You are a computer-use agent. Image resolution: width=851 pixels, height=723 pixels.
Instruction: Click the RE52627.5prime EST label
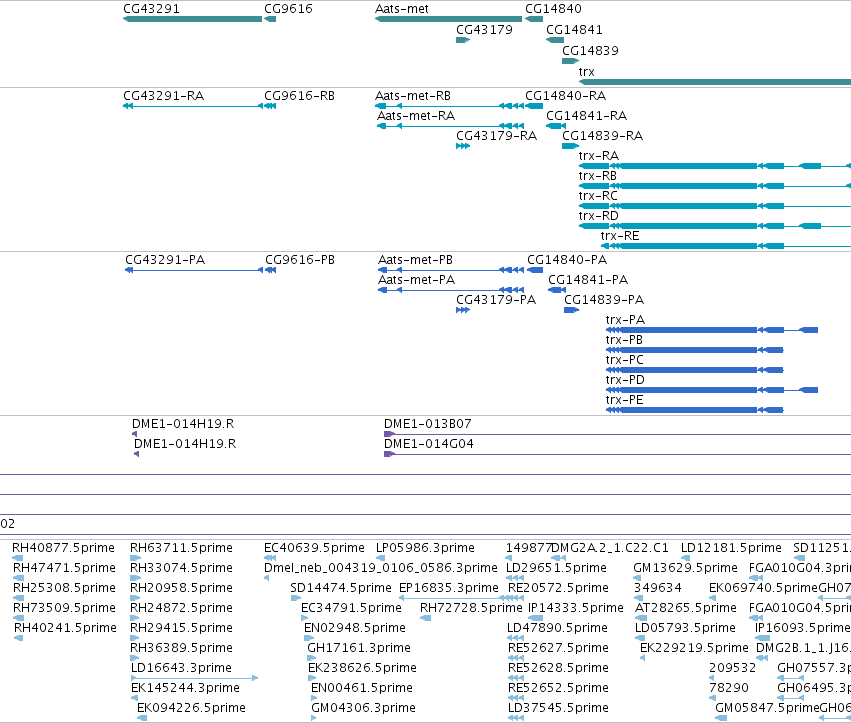(x=558, y=648)
